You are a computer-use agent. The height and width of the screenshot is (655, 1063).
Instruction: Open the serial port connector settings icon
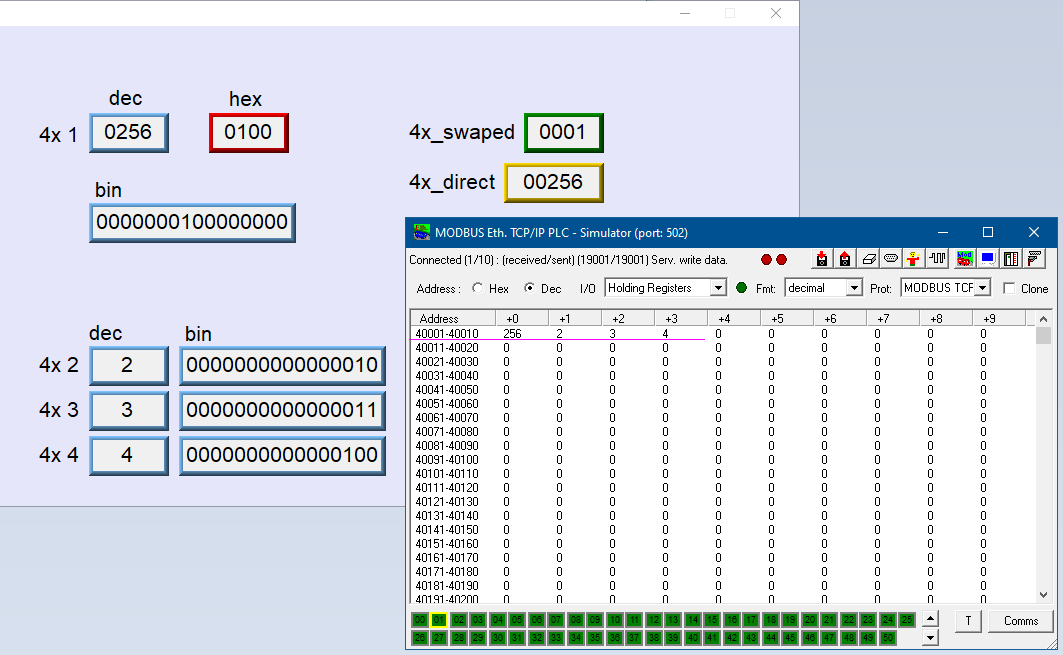[x=891, y=259]
